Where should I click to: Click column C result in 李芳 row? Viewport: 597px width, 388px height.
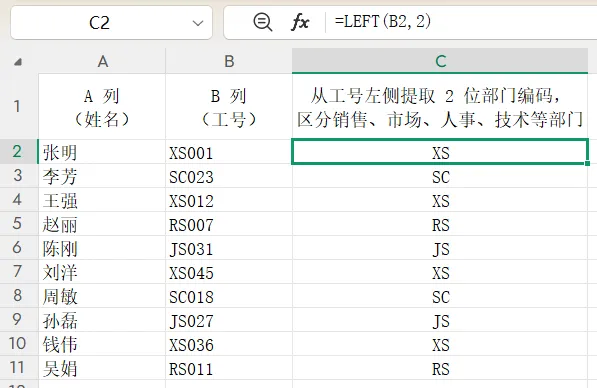(440, 176)
